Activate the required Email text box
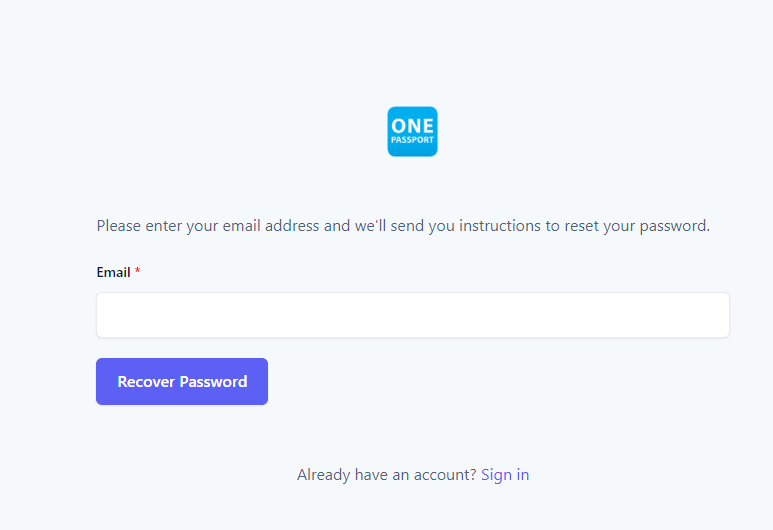This screenshot has width=773, height=530. 413,315
